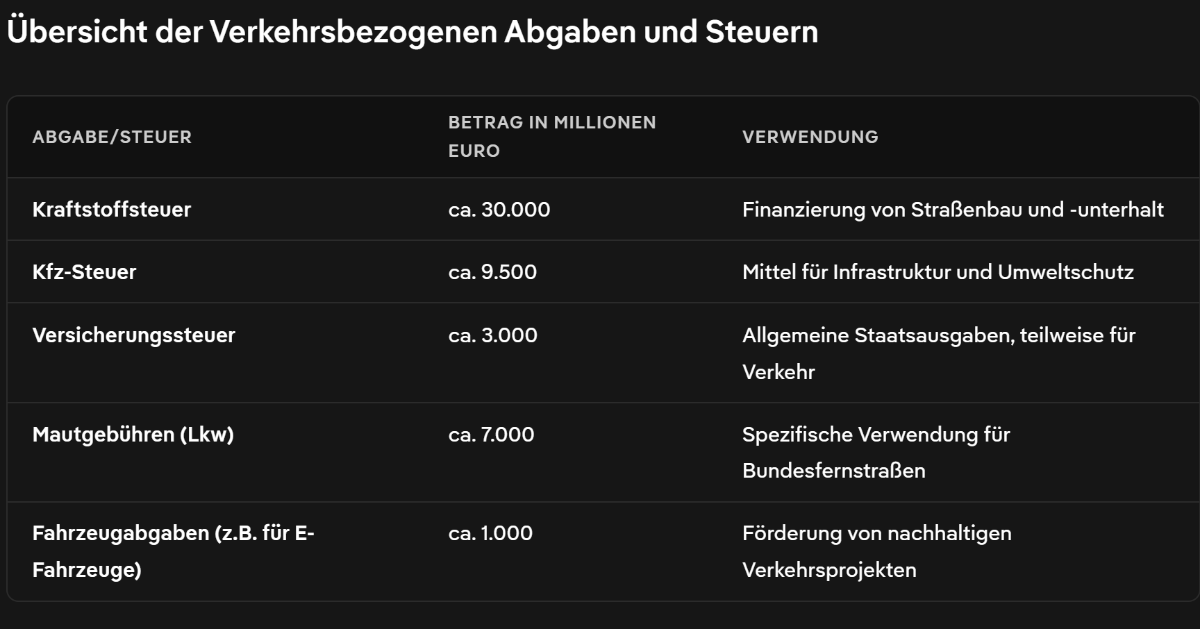The image size is (1200, 629).
Task: Click the amount 'ca. 7.000'
Action: pyautogui.click(x=491, y=435)
